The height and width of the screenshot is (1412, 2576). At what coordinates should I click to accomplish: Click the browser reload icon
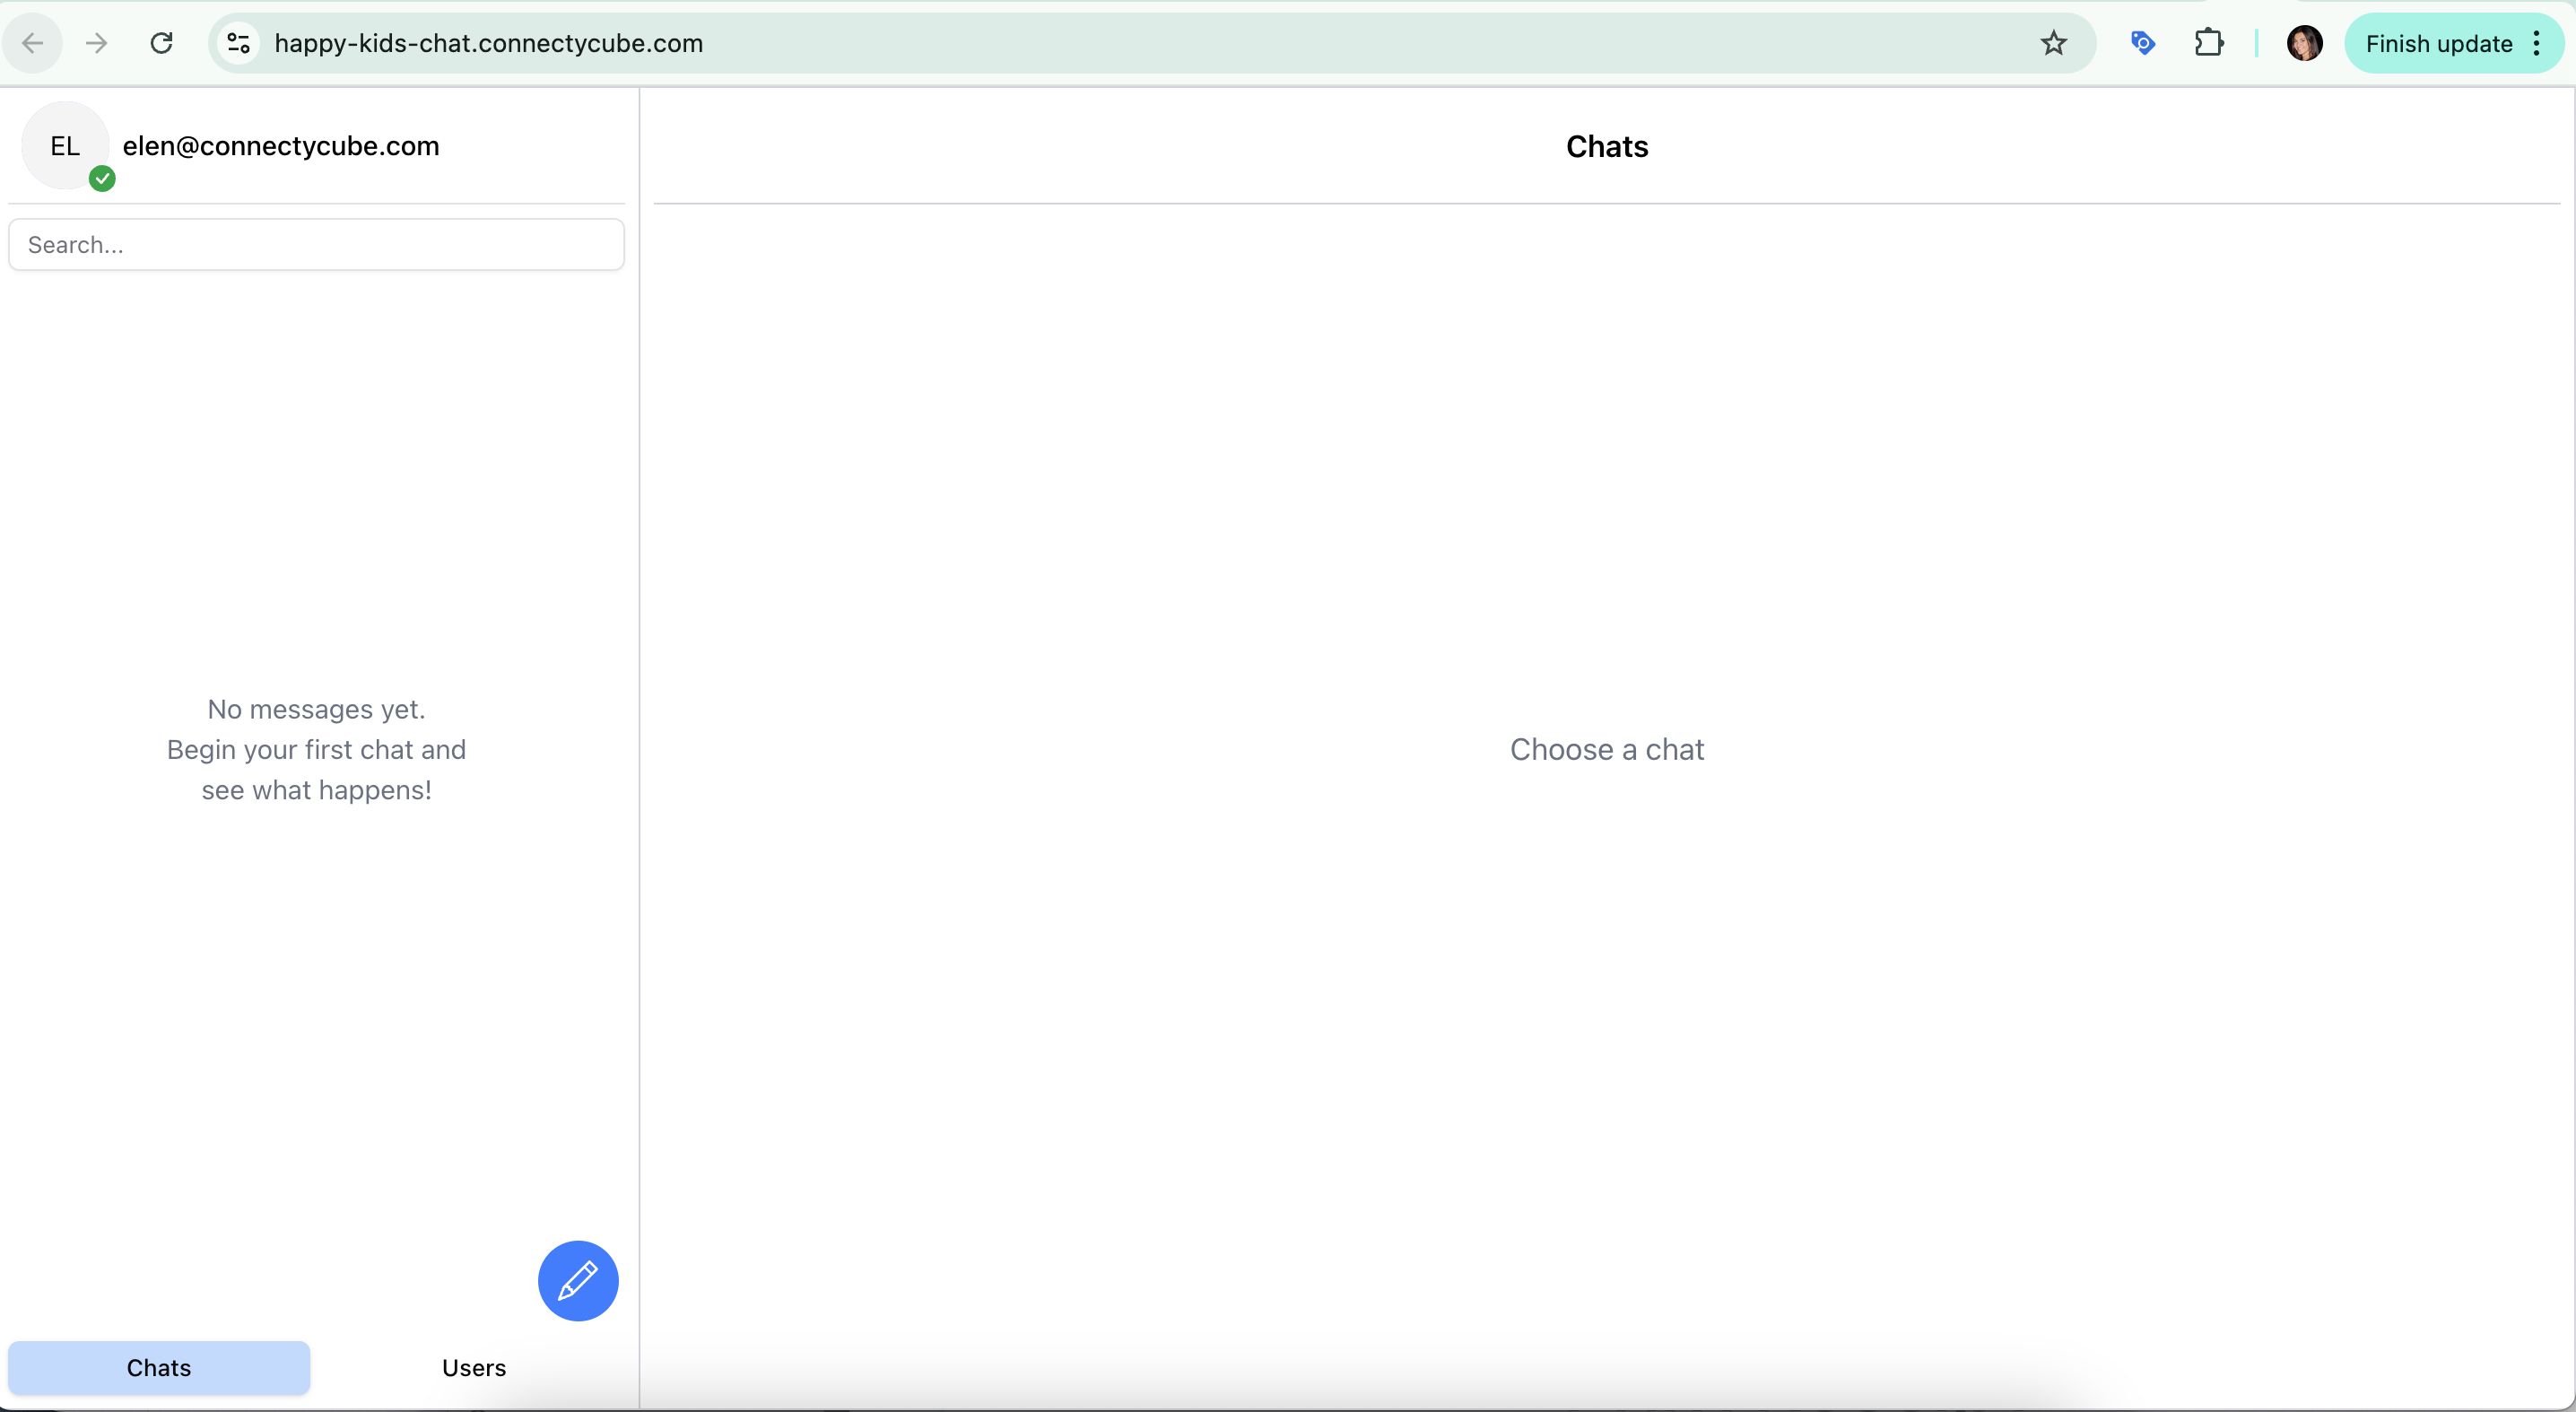161,43
